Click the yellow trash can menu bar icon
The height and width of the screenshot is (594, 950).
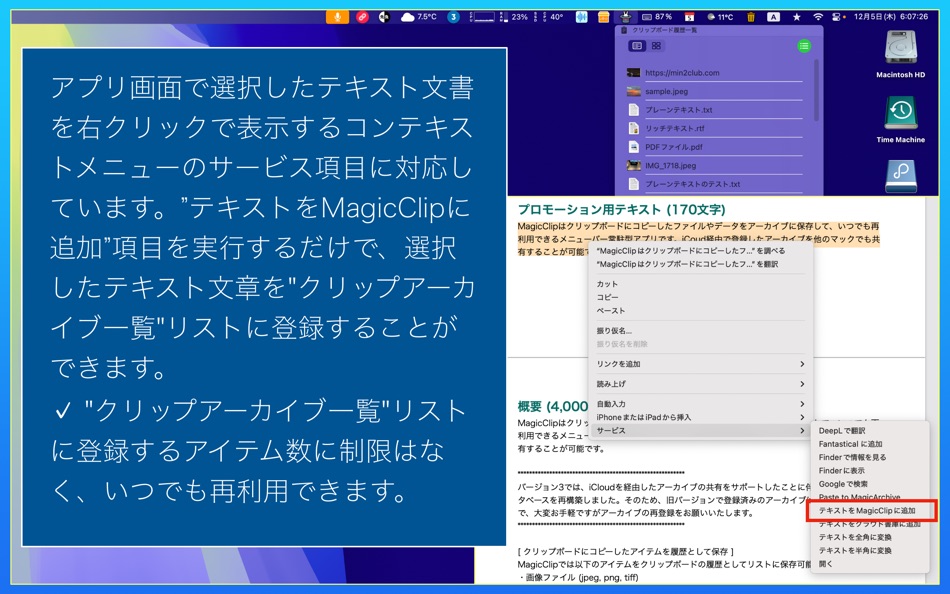coord(751,17)
